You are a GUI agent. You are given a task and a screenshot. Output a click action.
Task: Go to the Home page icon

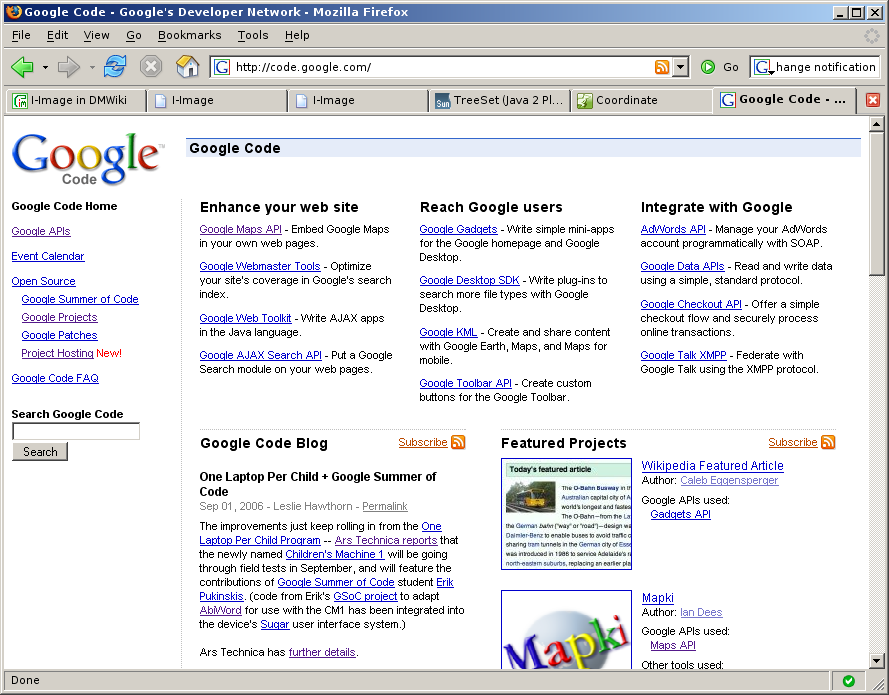click(187, 67)
